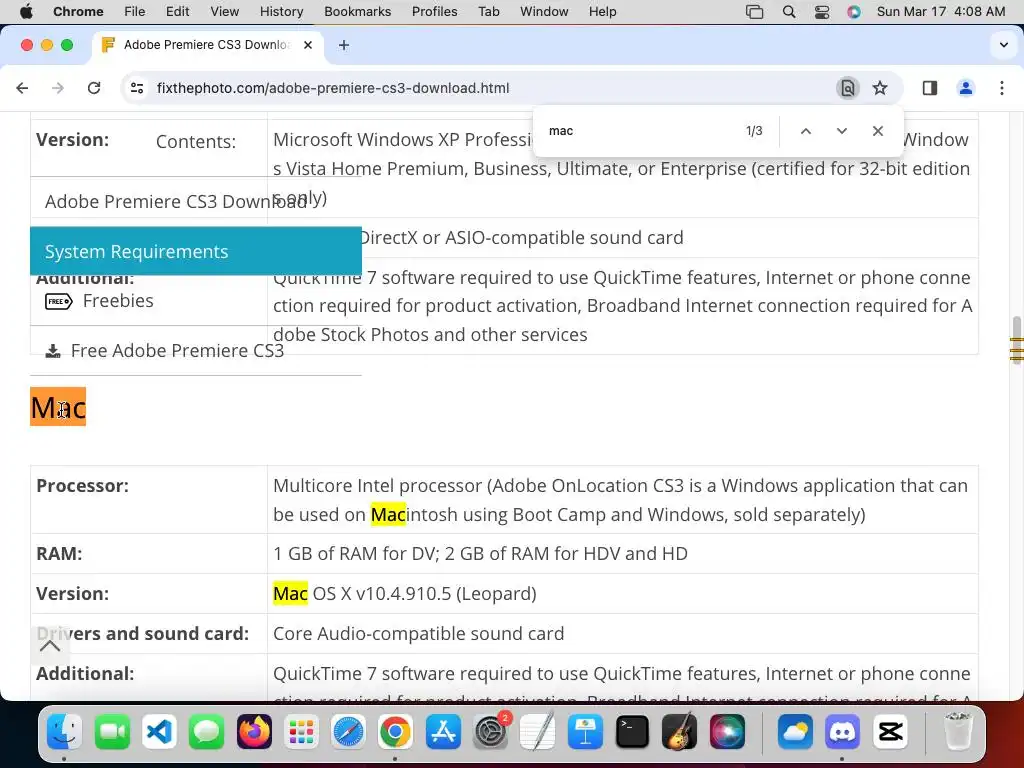Image resolution: width=1024 pixels, height=768 pixels.
Task: Open Messages from the Dock
Action: point(207,731)
